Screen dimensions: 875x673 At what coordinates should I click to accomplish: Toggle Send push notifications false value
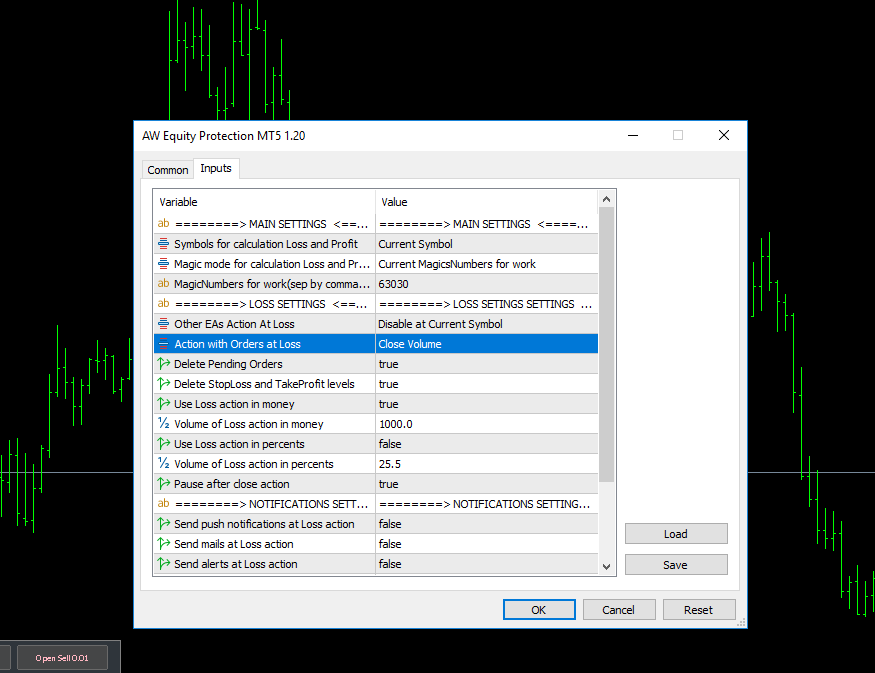point(487,524)
